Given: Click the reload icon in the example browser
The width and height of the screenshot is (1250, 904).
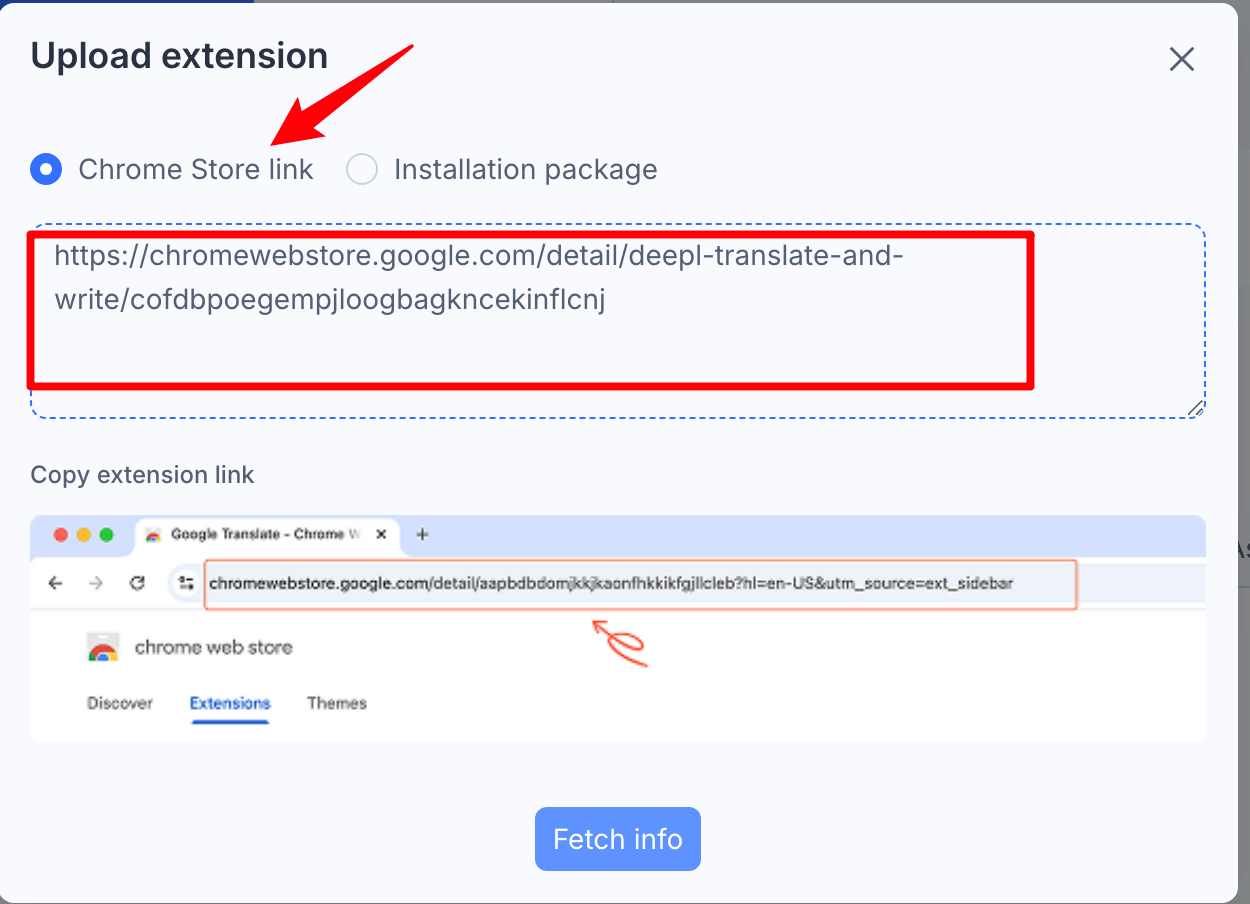Looking at the screenshot, I should pyautogui.click(x=138, y=583).
